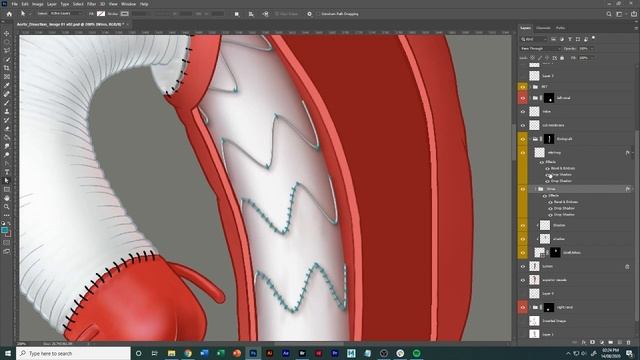Viewport: 640px width, 360px height.
Task: Open the Image menu
Action: coord(38,4)
